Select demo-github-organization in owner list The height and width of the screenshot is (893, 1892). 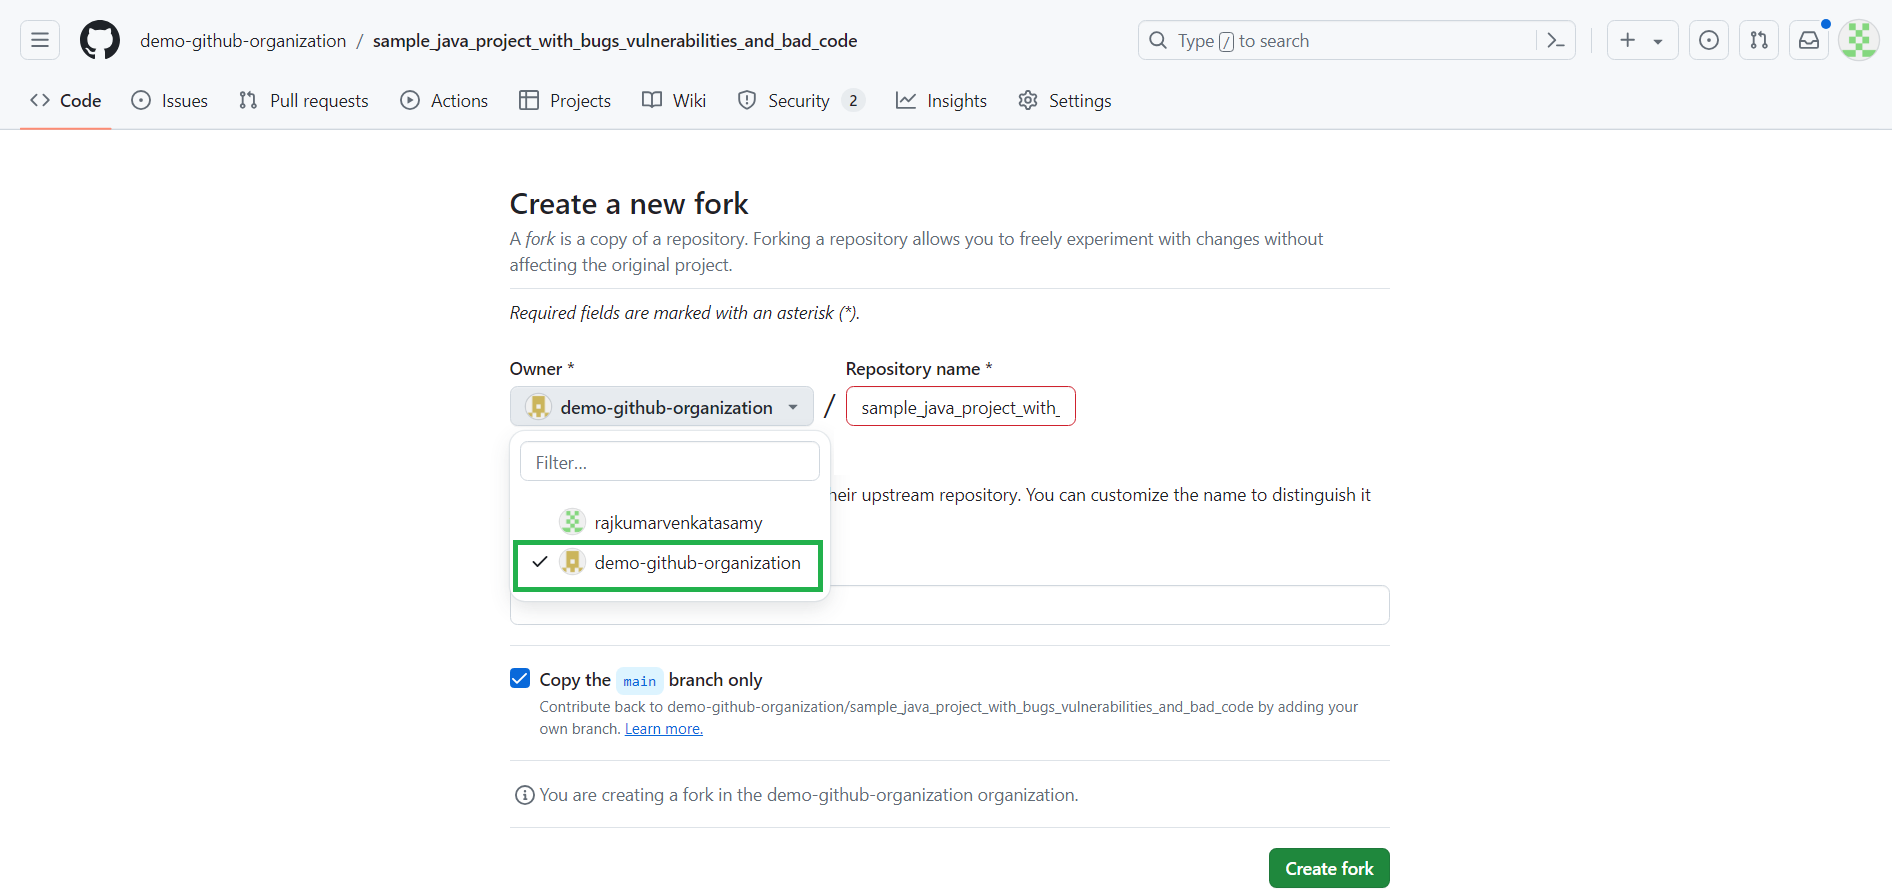coord(668,564)
